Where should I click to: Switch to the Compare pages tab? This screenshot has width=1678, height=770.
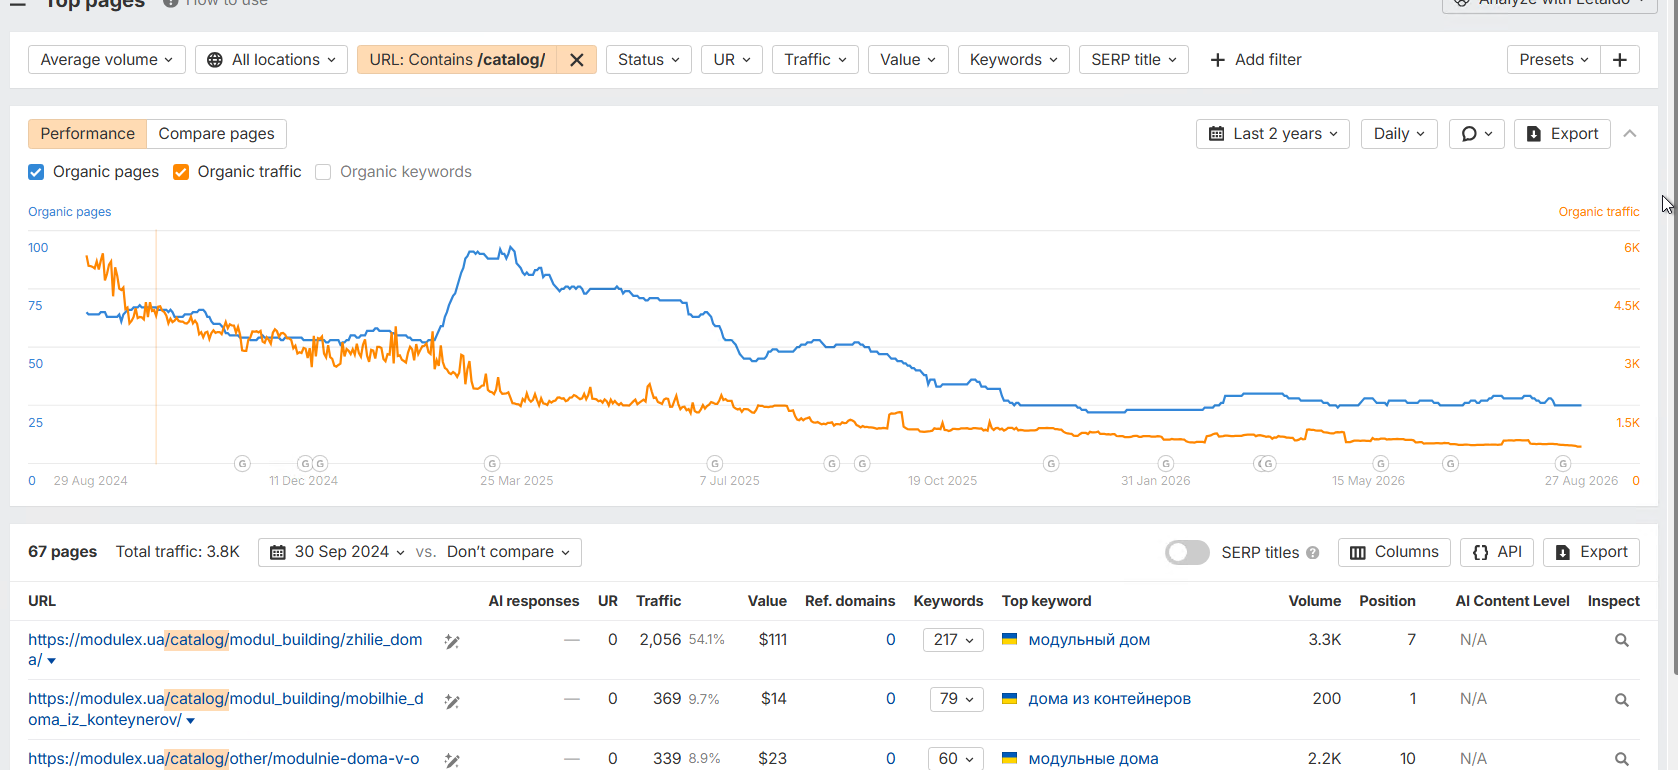(216, 134)
